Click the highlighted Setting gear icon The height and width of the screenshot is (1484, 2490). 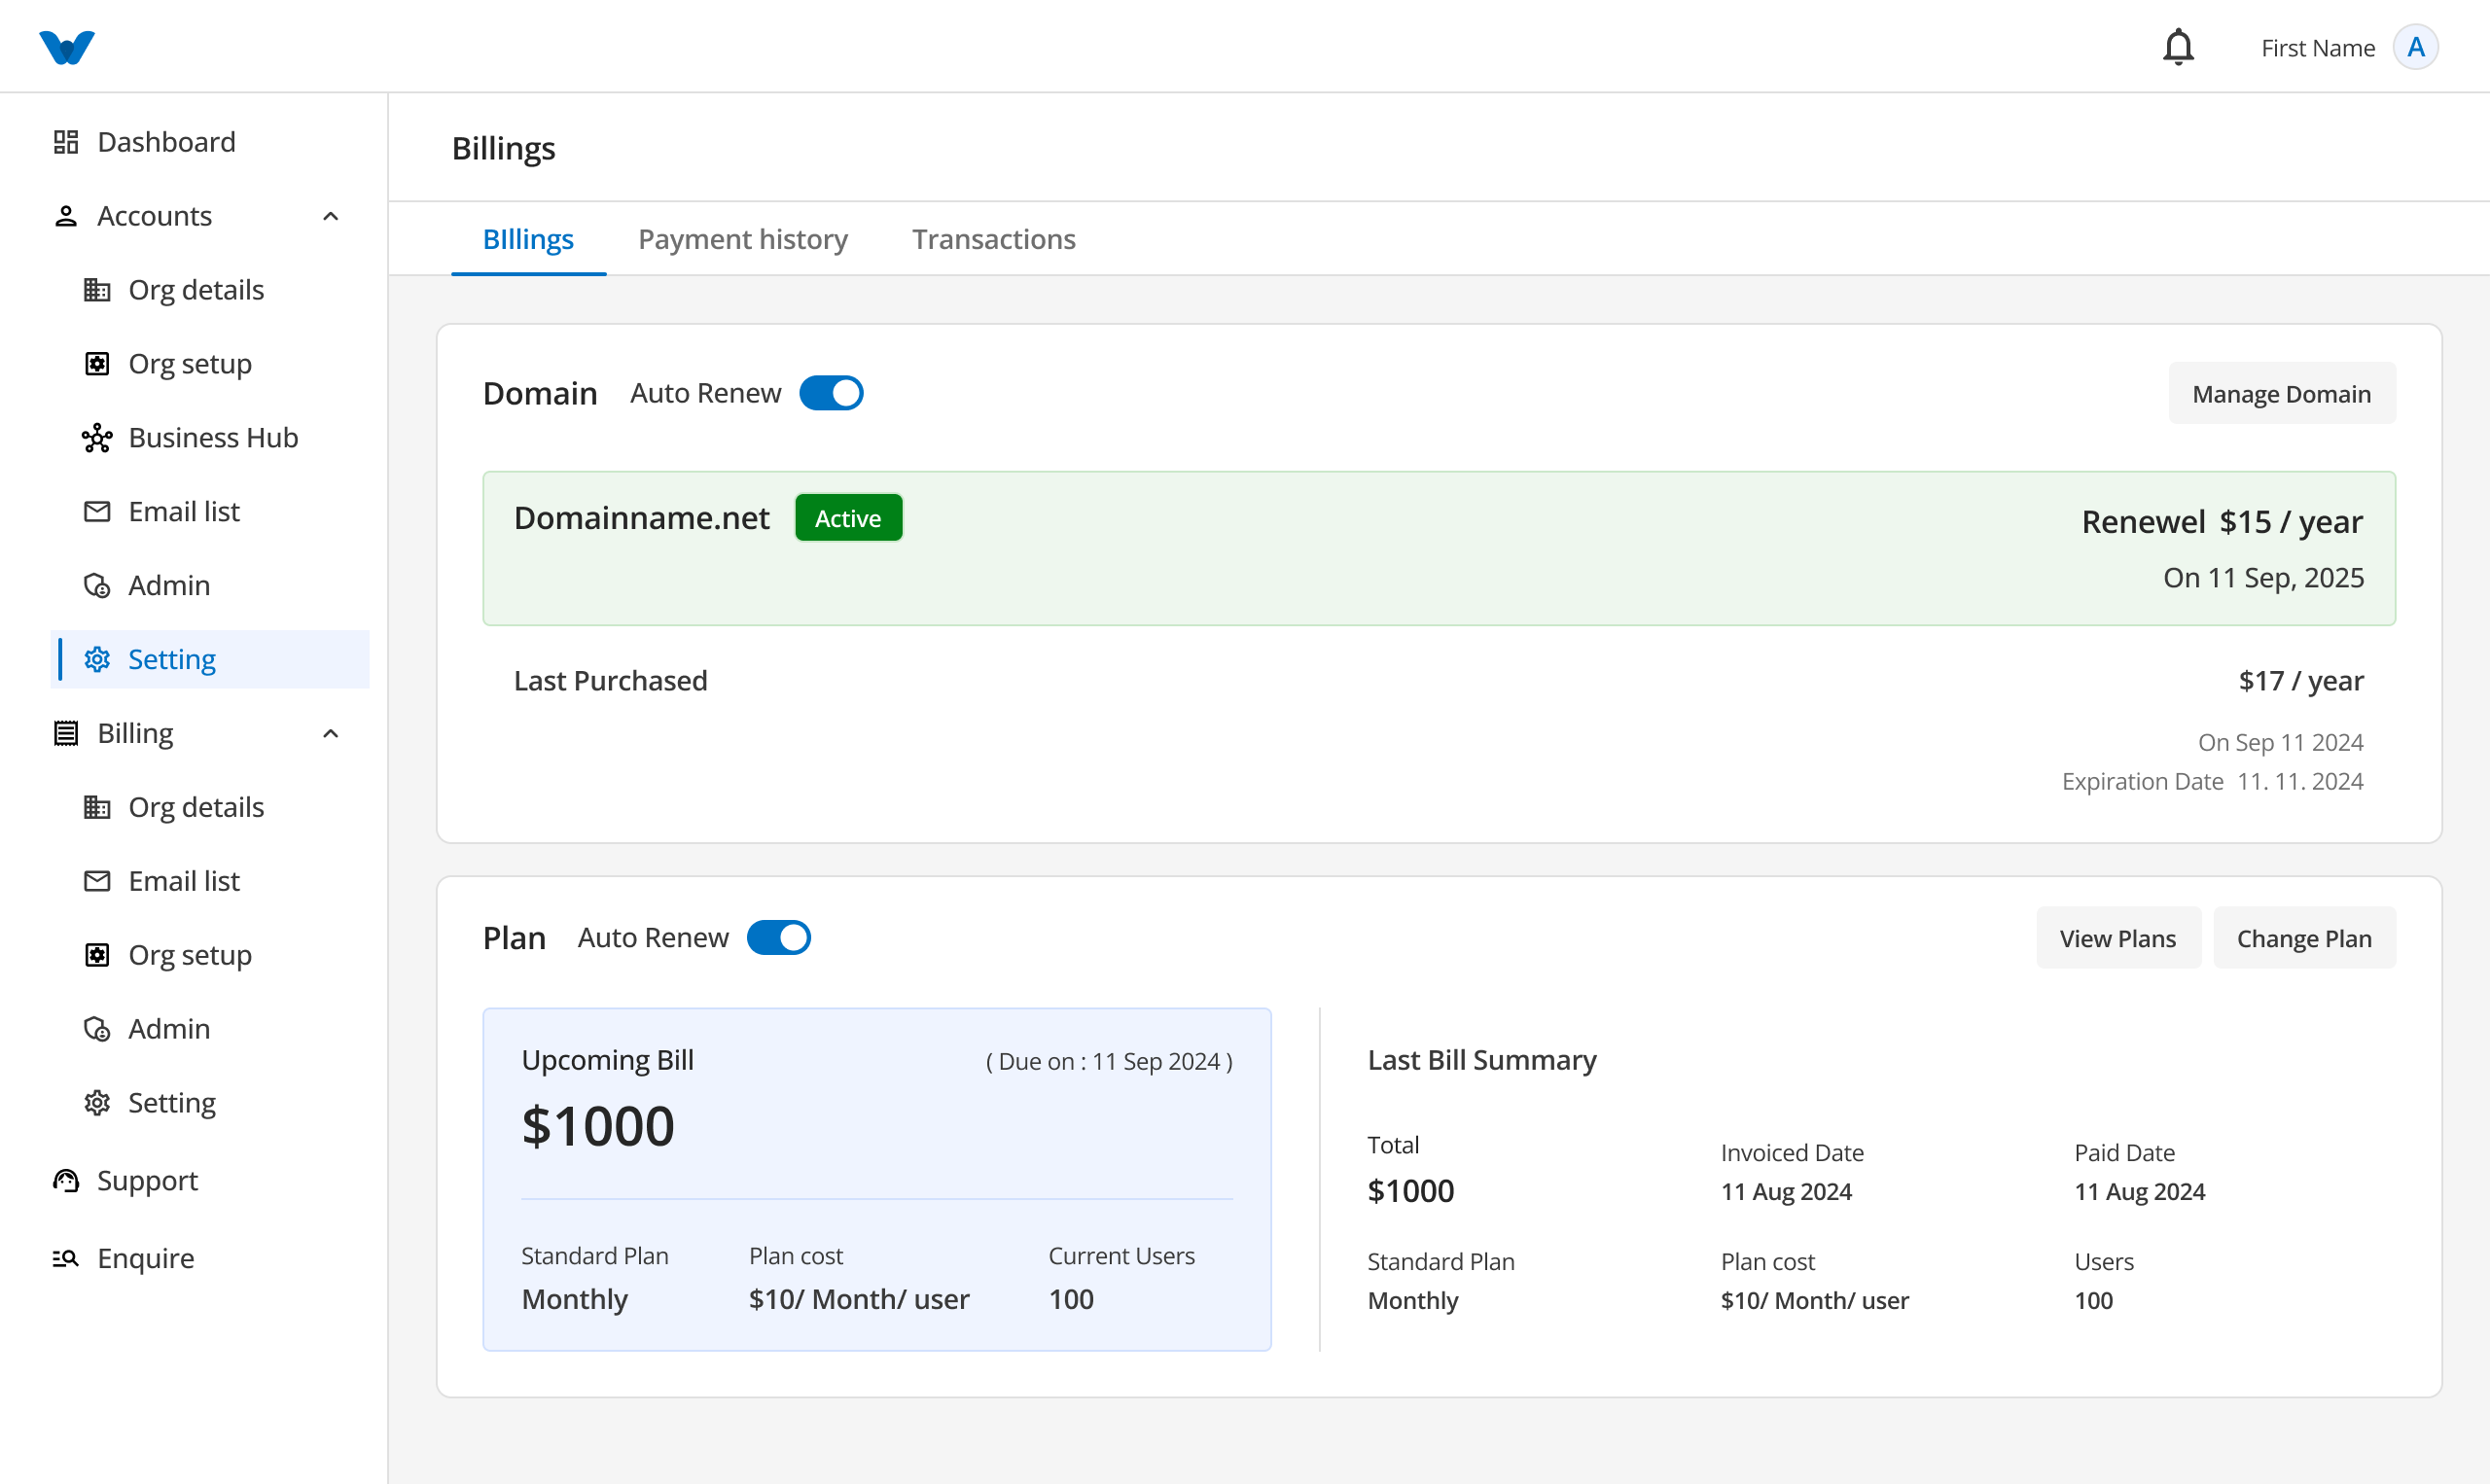tap(97, 660)
